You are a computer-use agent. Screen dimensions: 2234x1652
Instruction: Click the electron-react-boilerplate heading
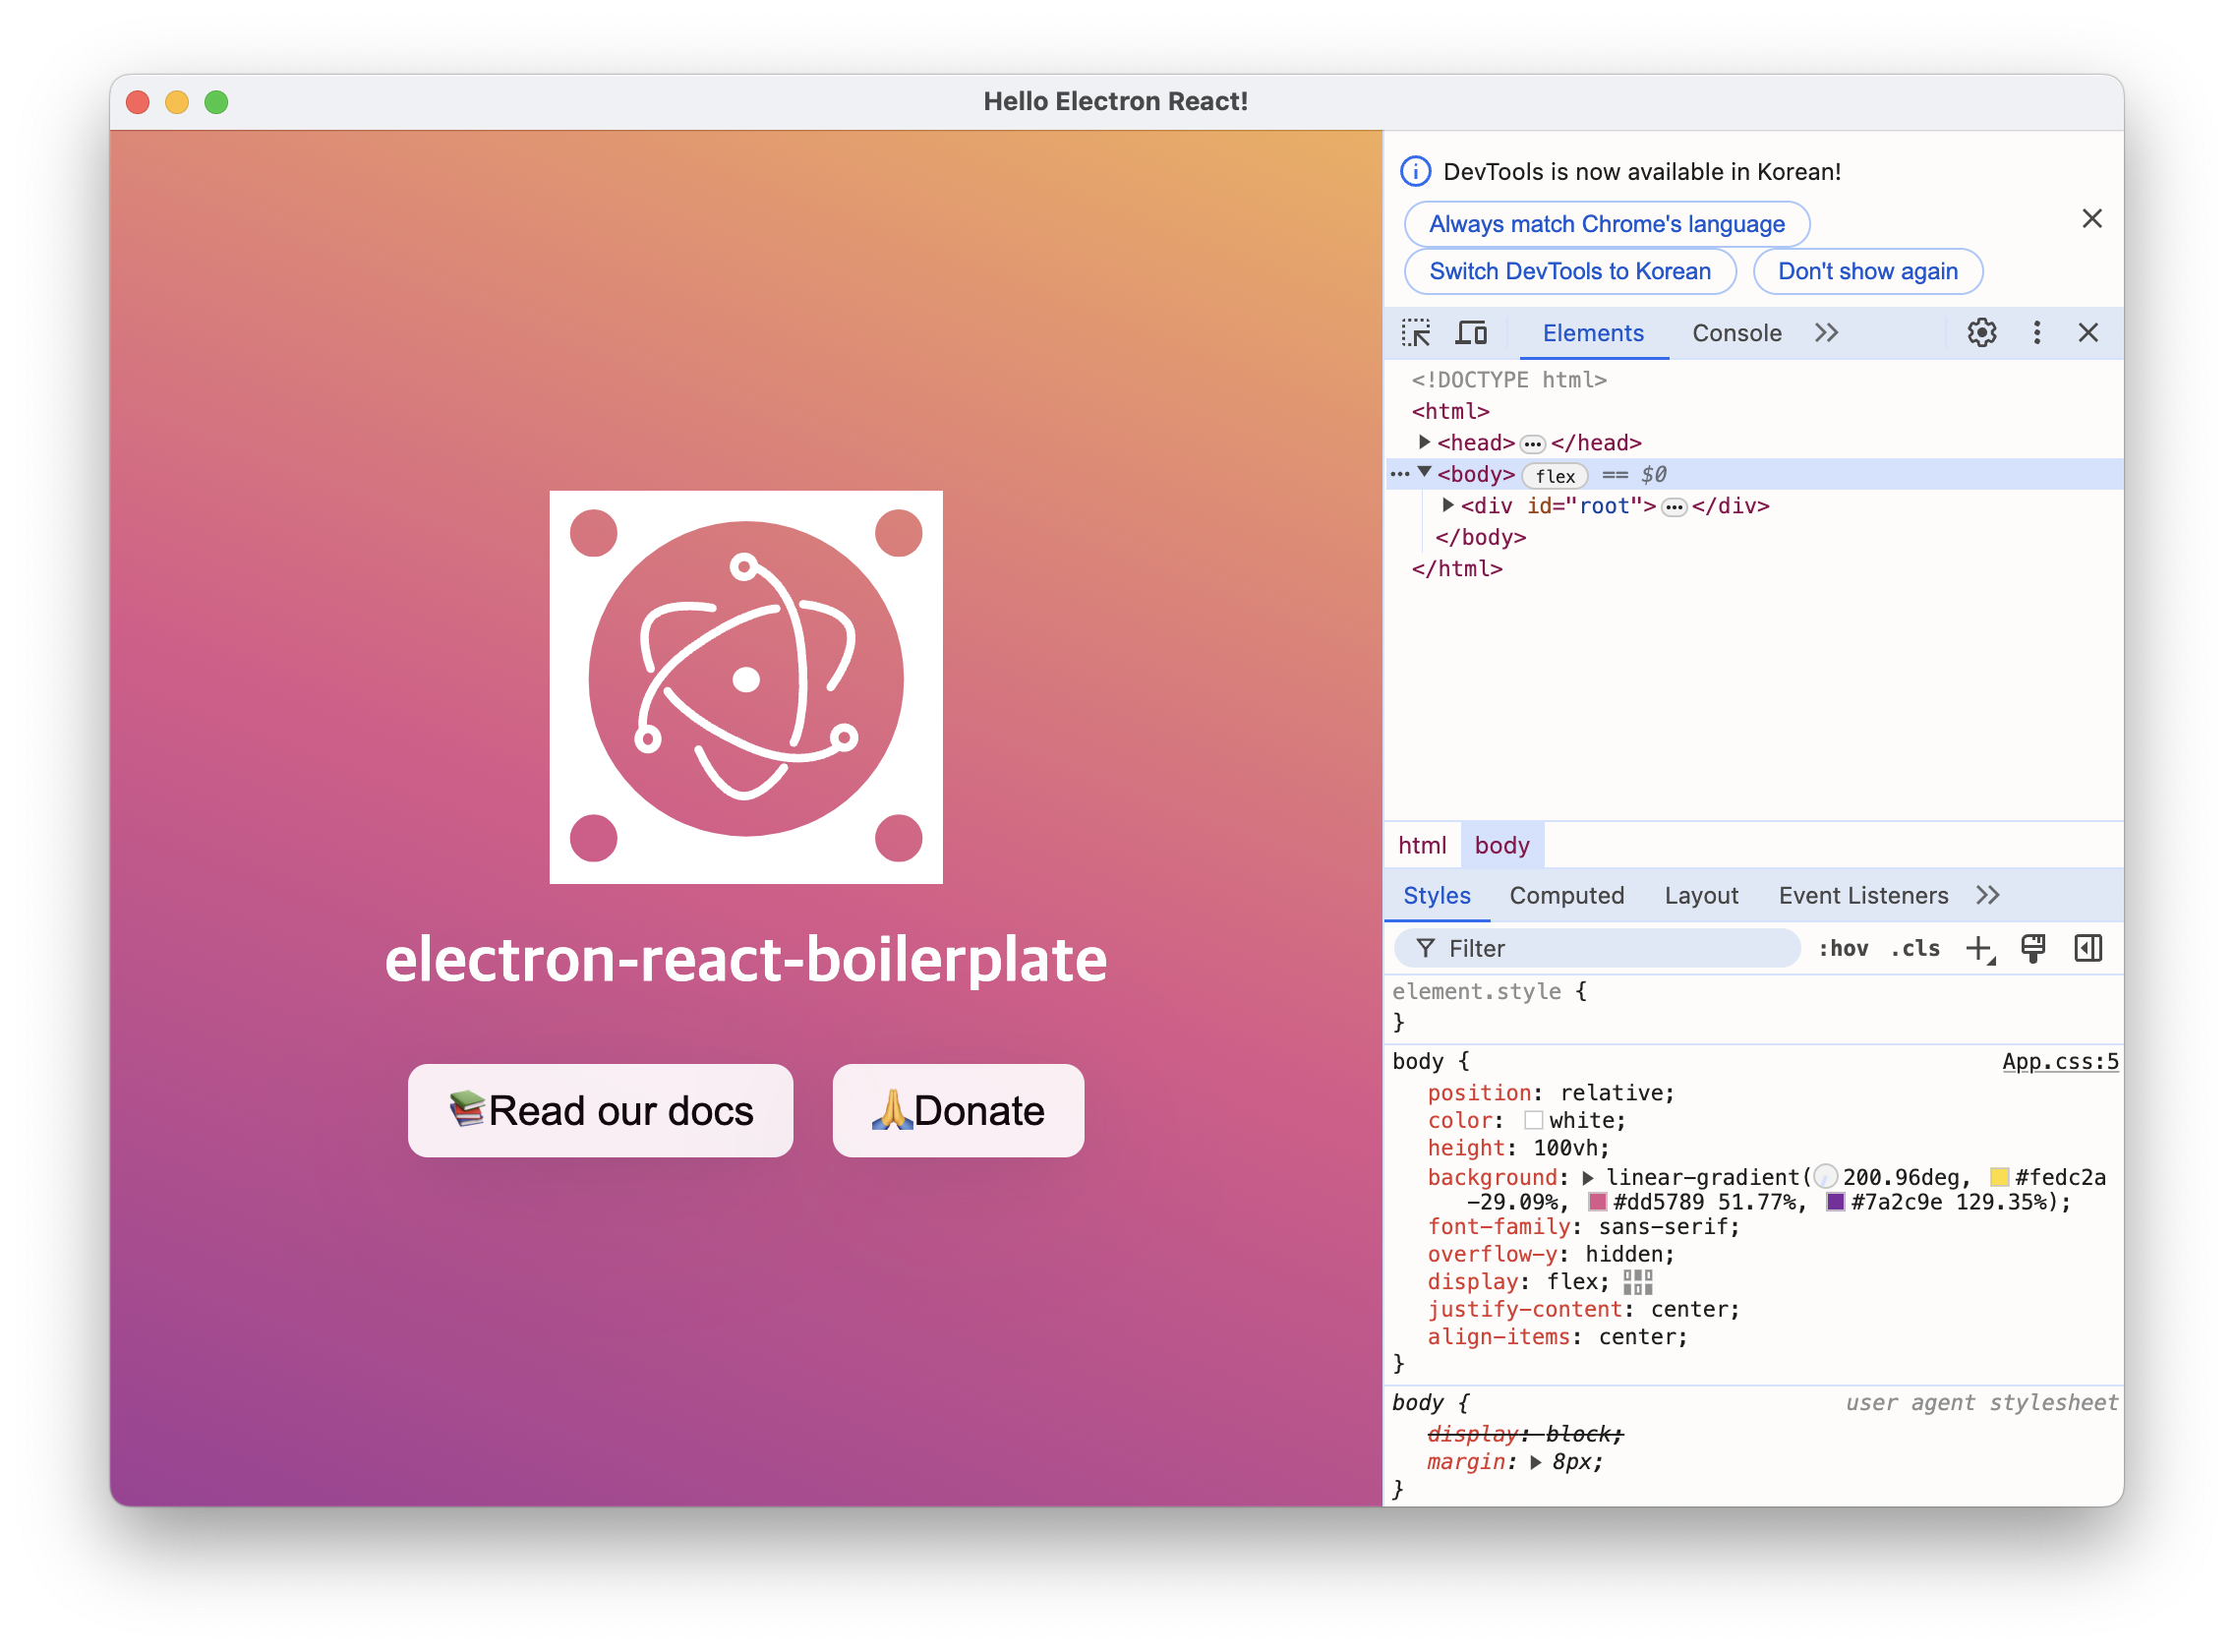pos(746,959)
